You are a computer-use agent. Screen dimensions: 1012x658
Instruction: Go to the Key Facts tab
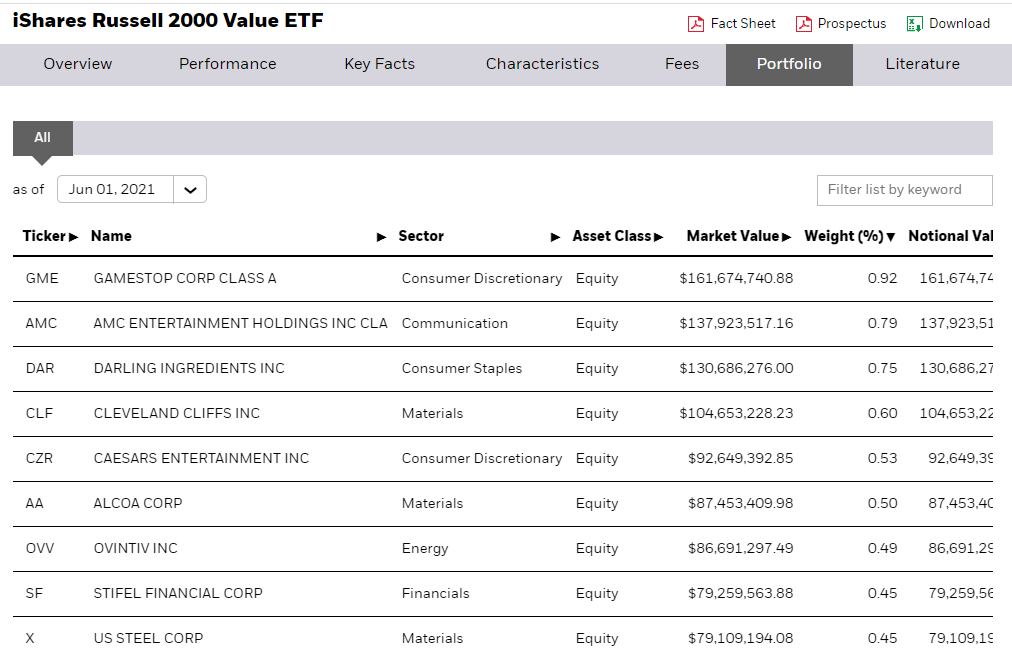tap(380, 65)
